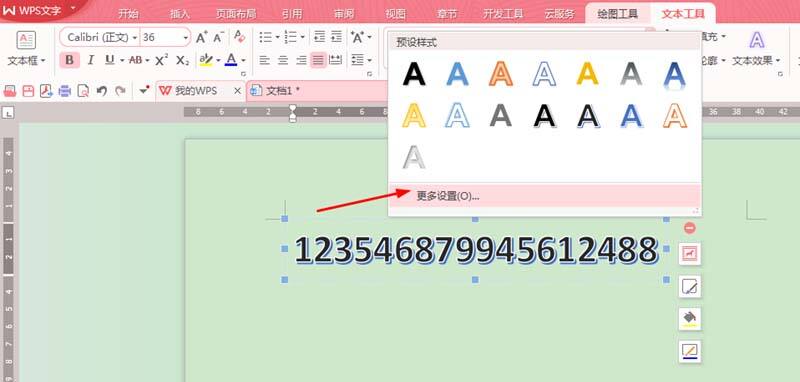Click the 文本框 text box icon
Viewport: 800px width, 382px height.
pyautogui.click(x=26, y=40)
